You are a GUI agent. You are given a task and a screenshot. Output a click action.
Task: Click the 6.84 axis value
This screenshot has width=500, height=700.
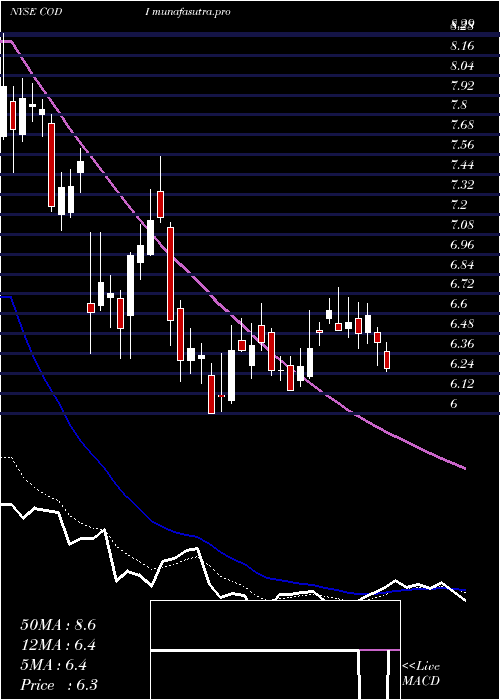click(x=462, y=264)
